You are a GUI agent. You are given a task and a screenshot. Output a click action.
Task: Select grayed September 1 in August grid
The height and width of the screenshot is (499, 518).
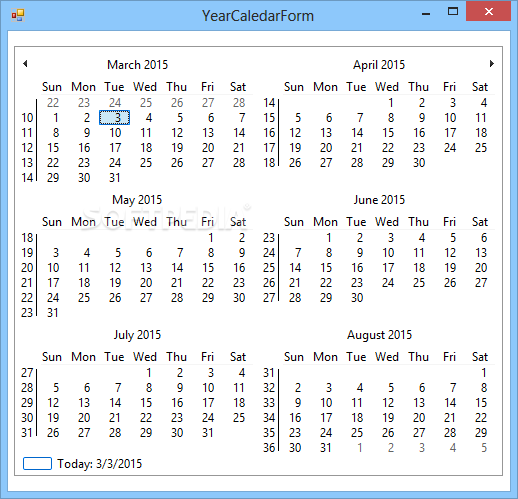click(x=360, y=448)
